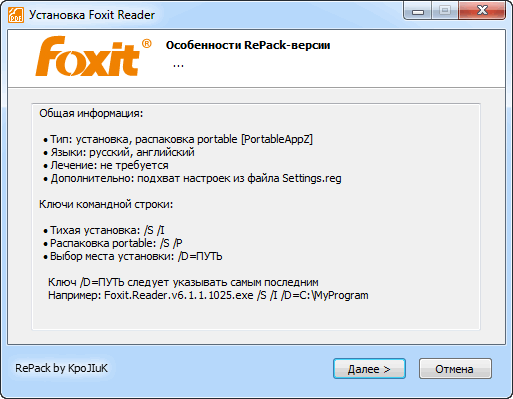Click the RePack by KpoJIuK label
This screenshot has height=399, width=513.
pyautogui.click(x=62, y=368)
